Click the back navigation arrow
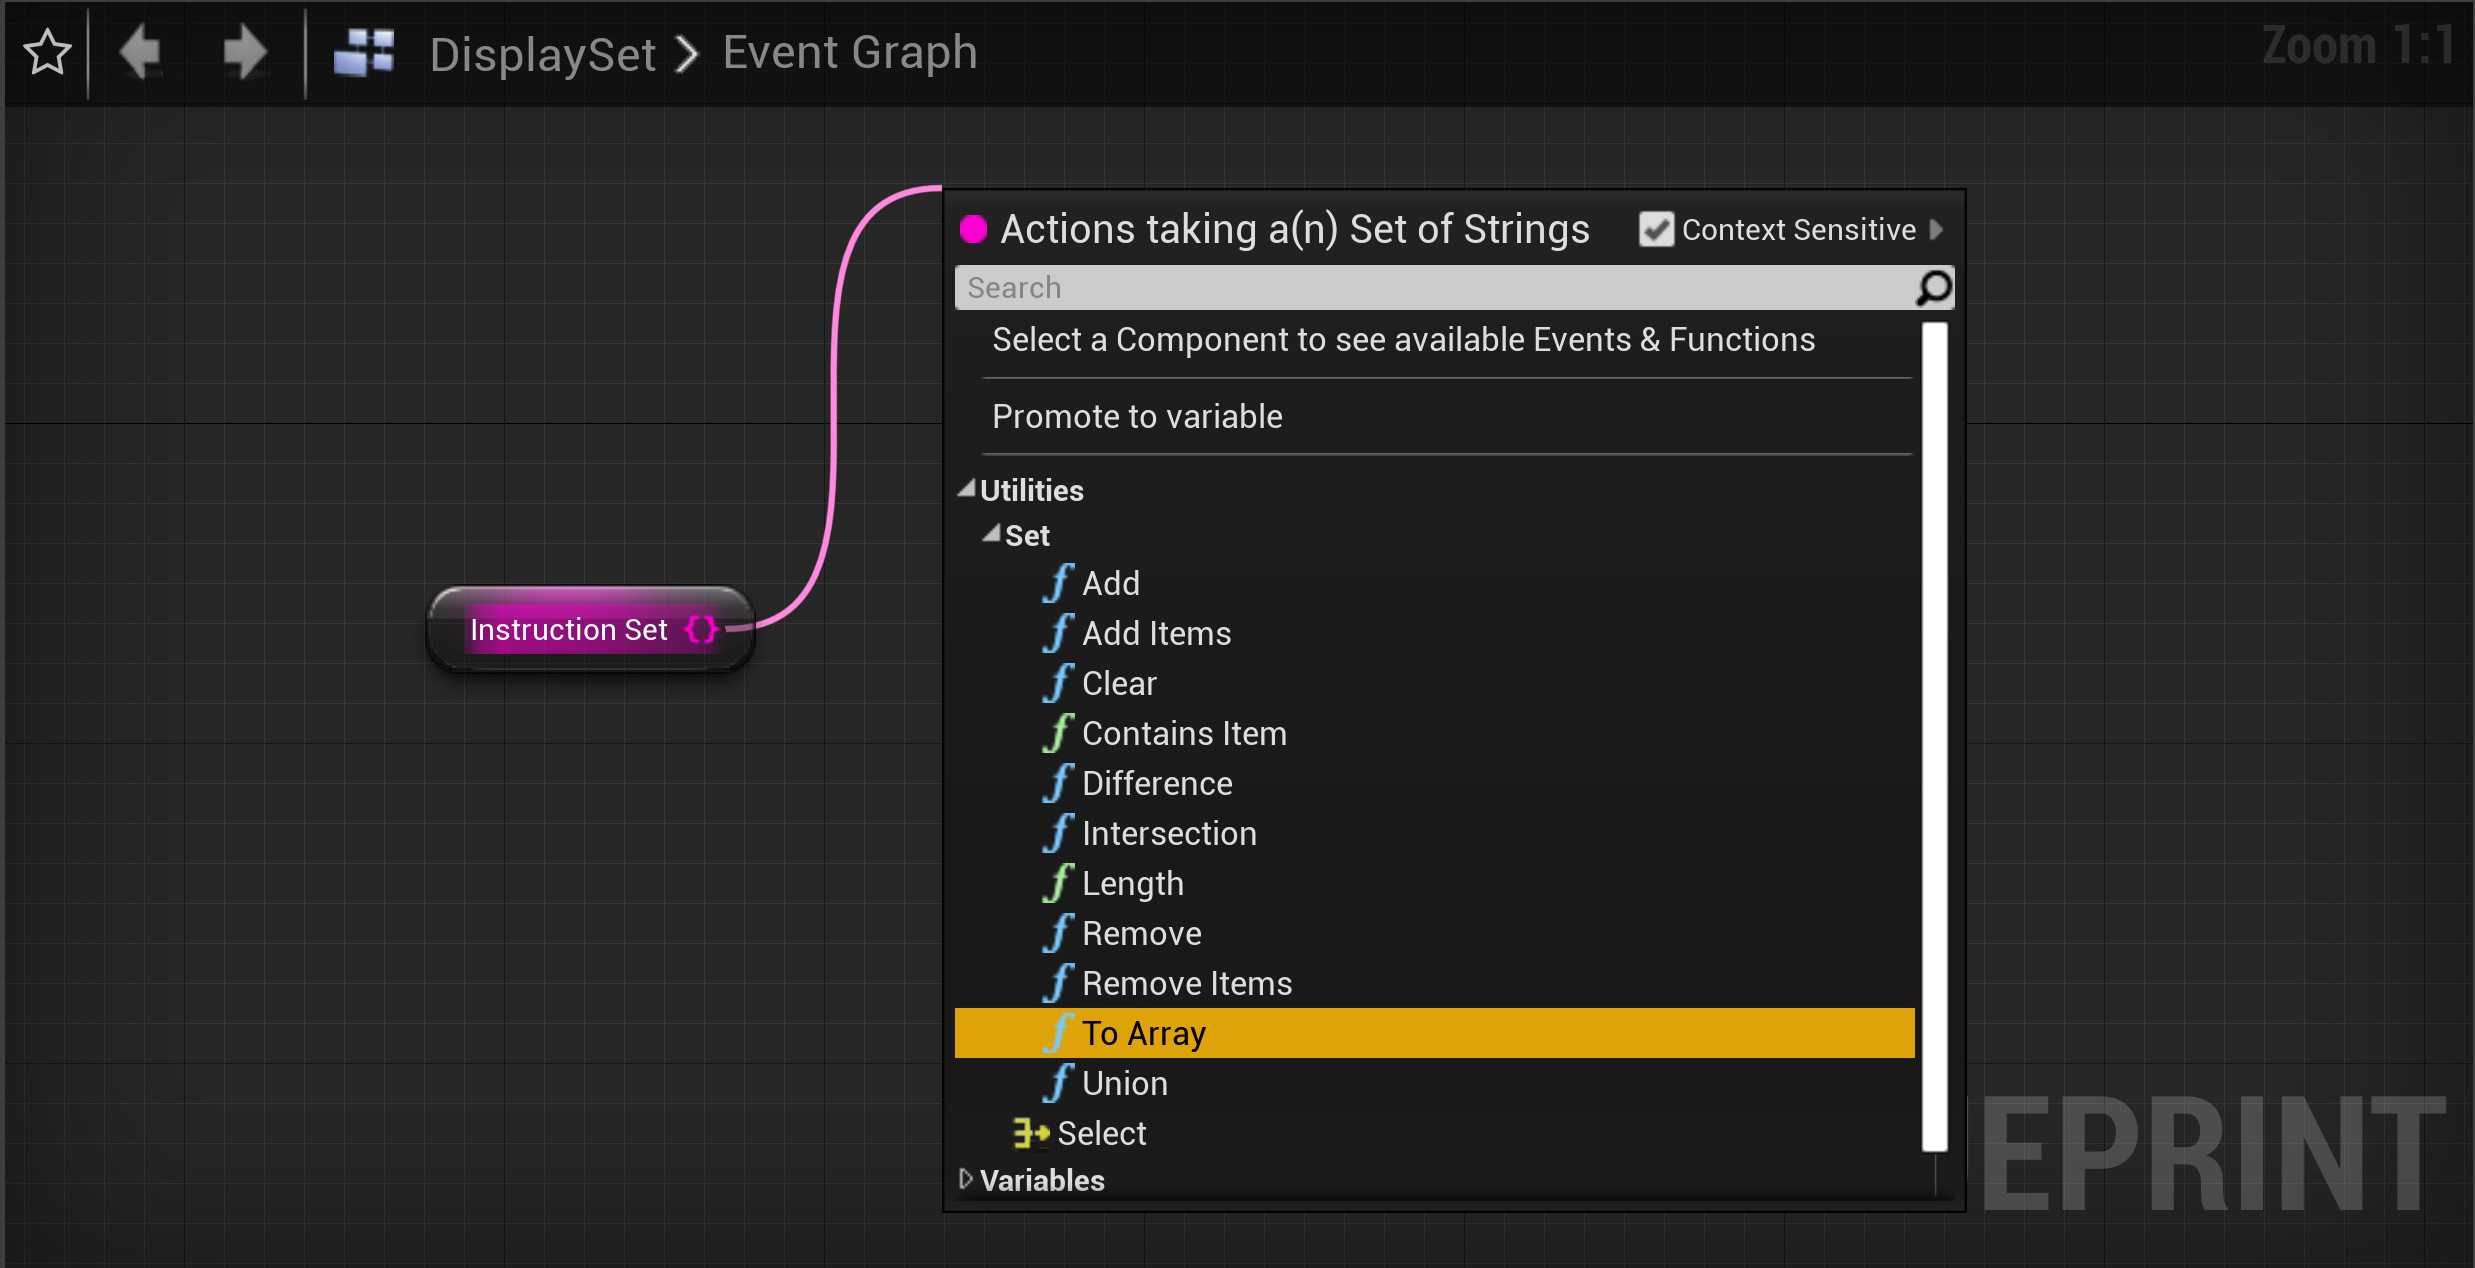2475x1268 pixels. tap(141, 52)
